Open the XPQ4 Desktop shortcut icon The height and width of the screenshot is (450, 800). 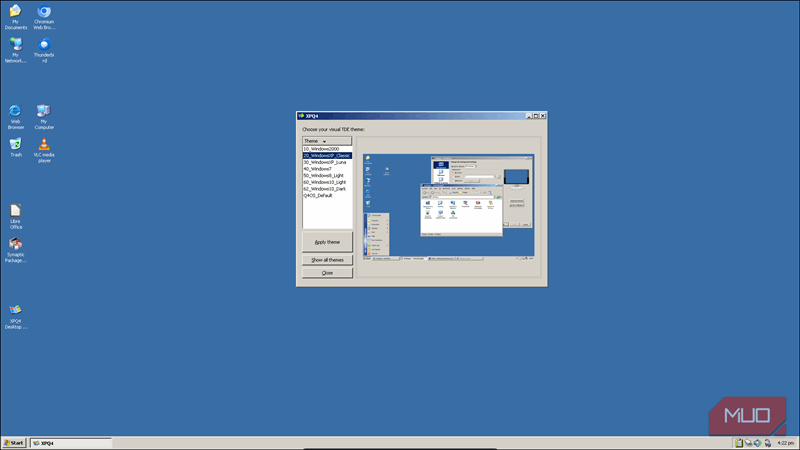click(x=16, y=310)
